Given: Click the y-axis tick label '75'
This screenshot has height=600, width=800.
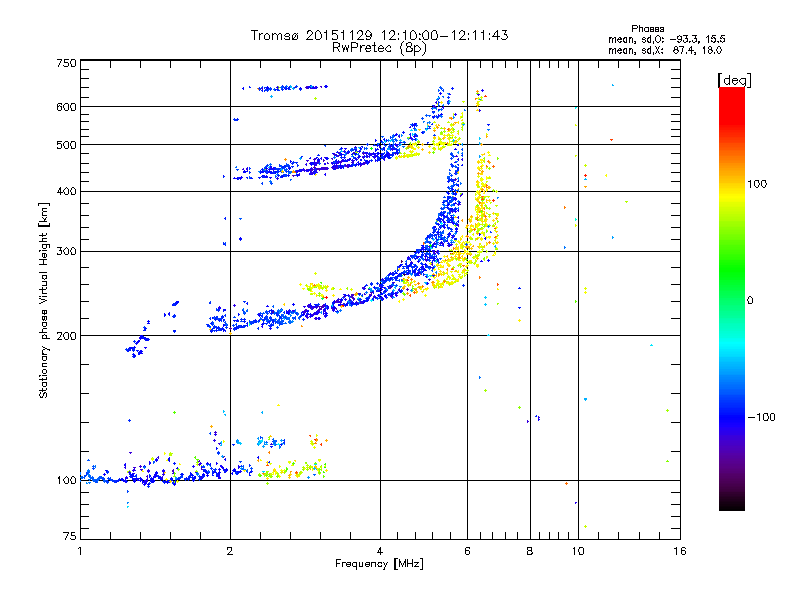Looking at the screenshot, I should tap(70, 536).
